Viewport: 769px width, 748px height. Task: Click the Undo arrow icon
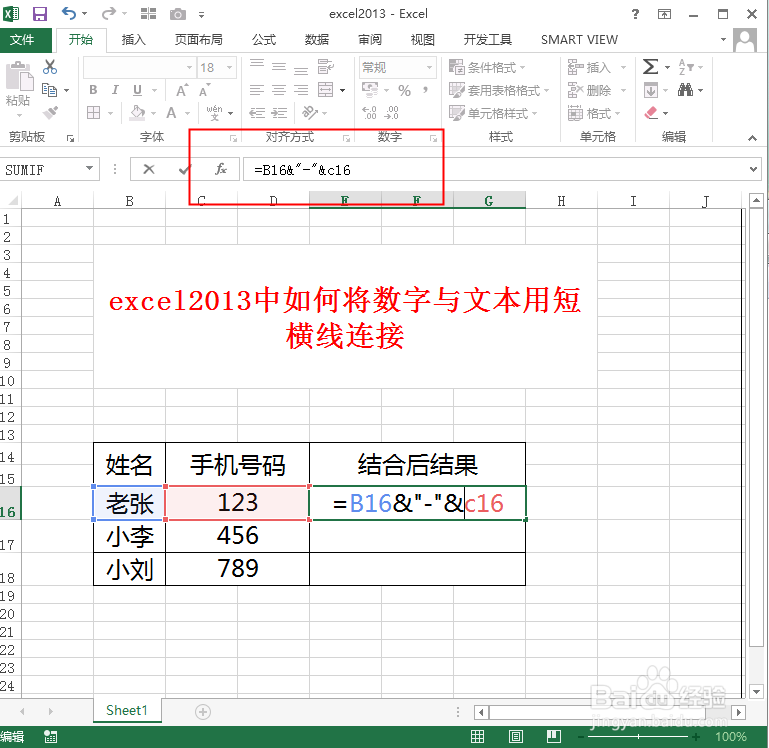69,14
